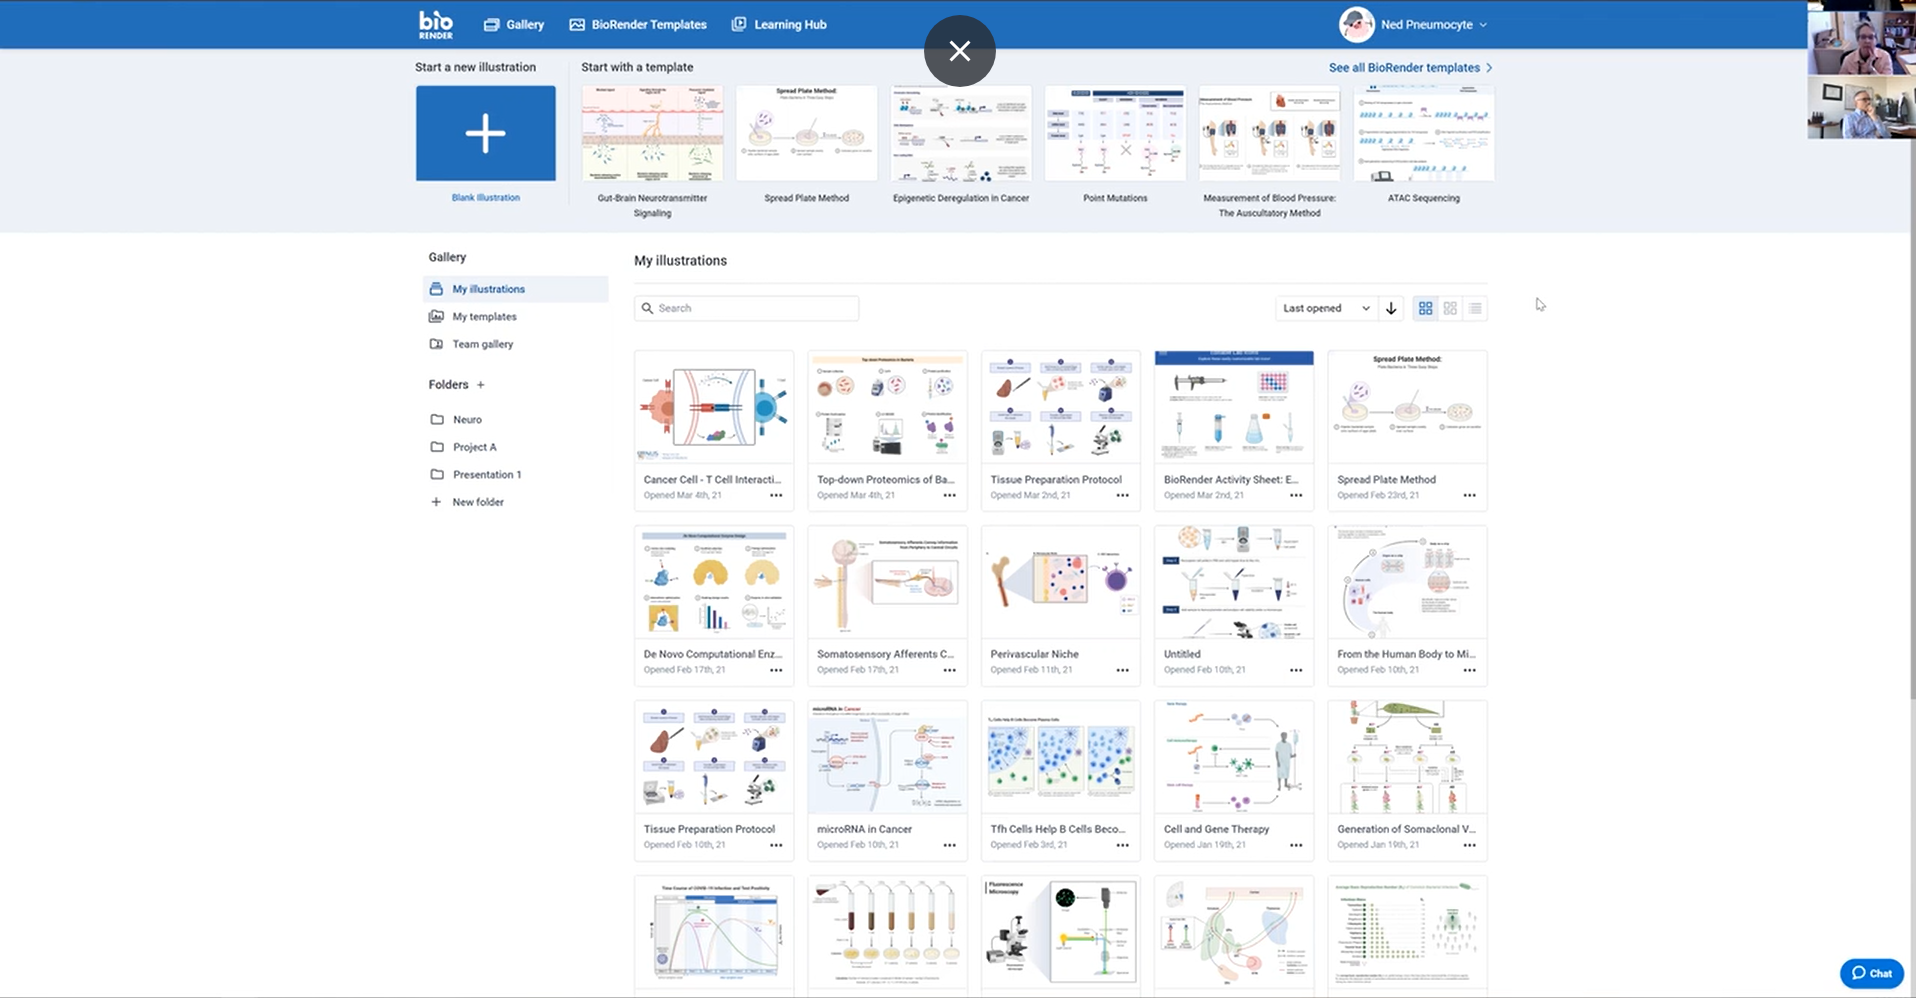
Task: Start a New folder
Action: tap(476, 501)
